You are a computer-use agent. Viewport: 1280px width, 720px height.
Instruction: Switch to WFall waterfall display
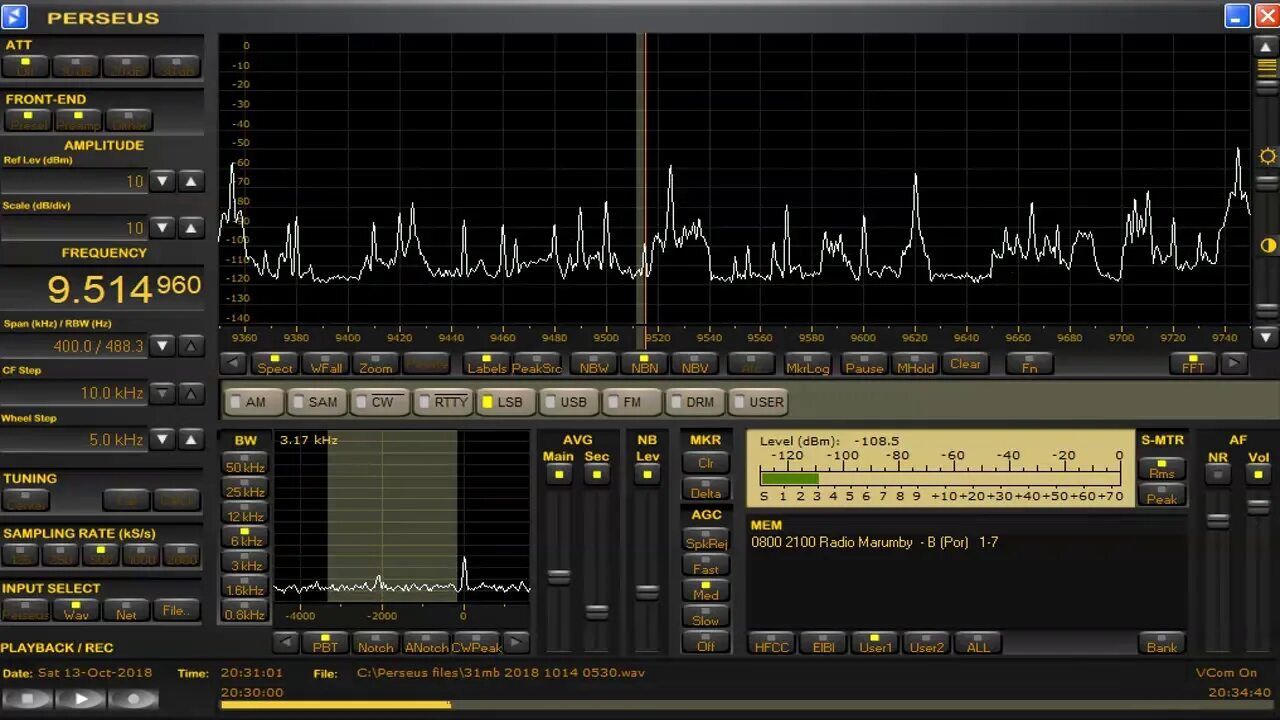tap(326, 364)
